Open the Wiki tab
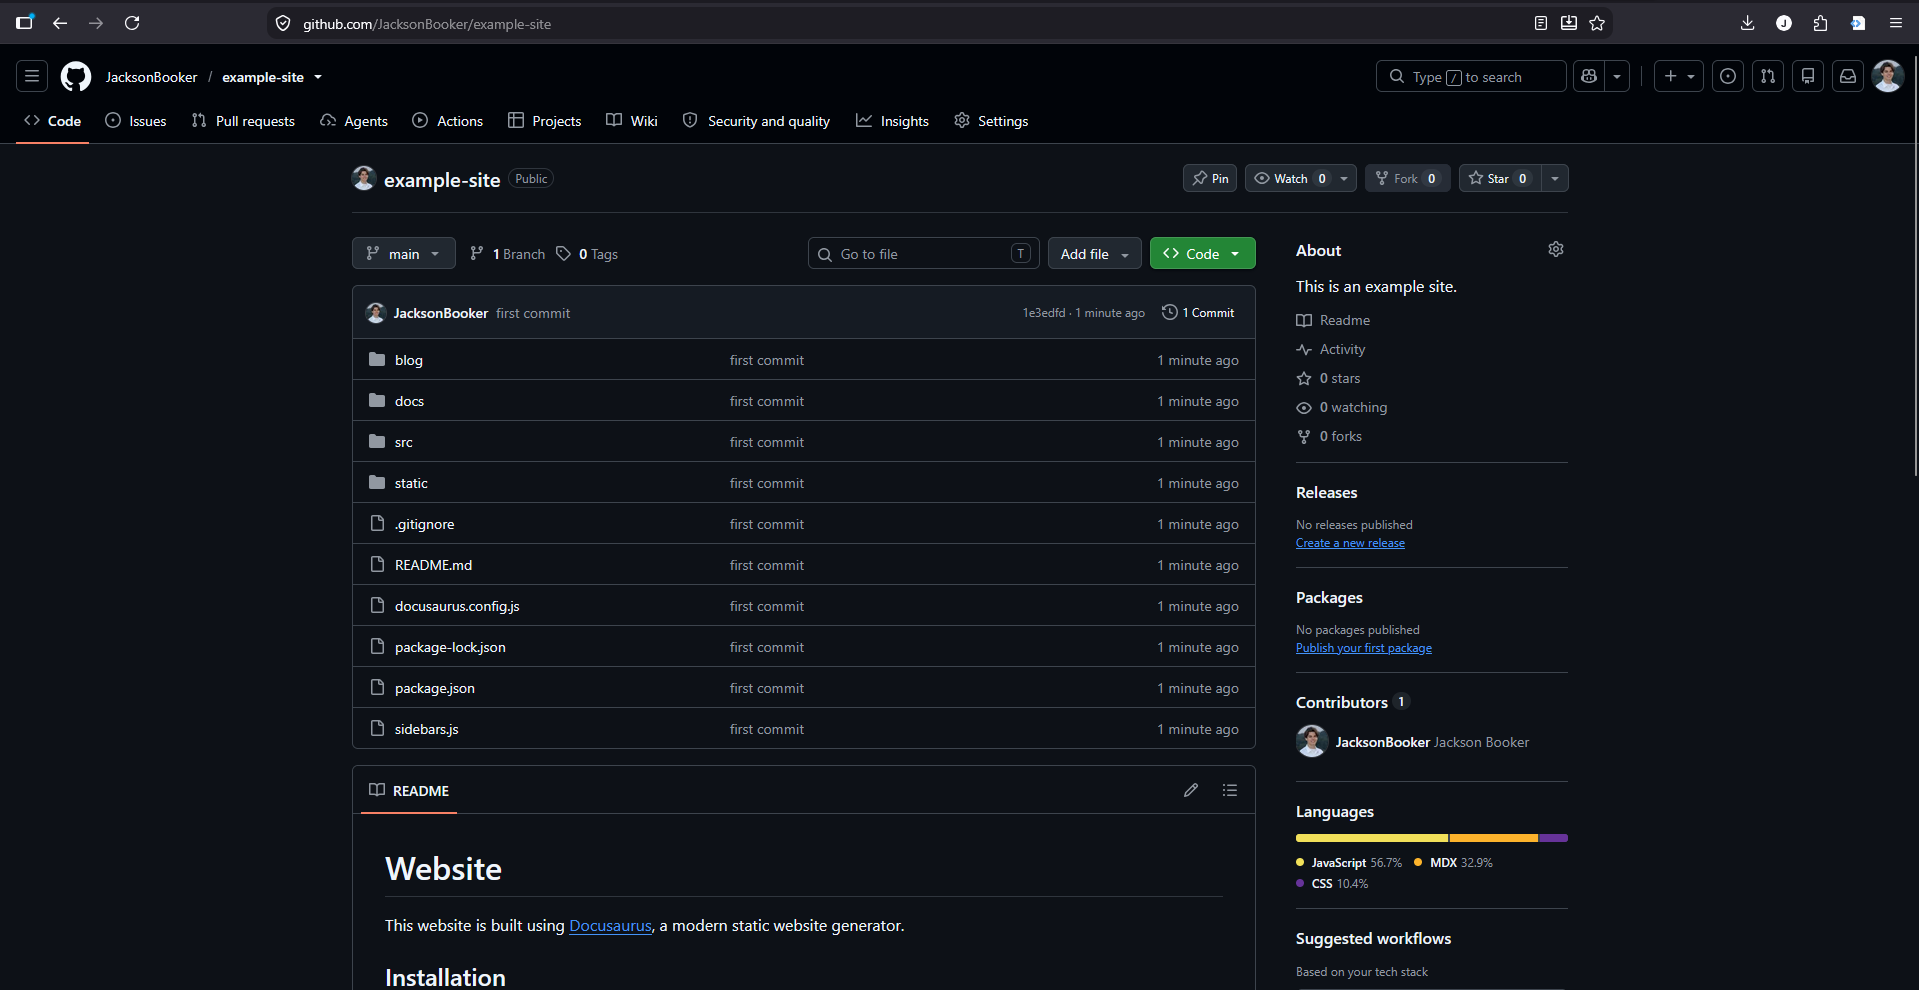 click(x=632, y=120)
